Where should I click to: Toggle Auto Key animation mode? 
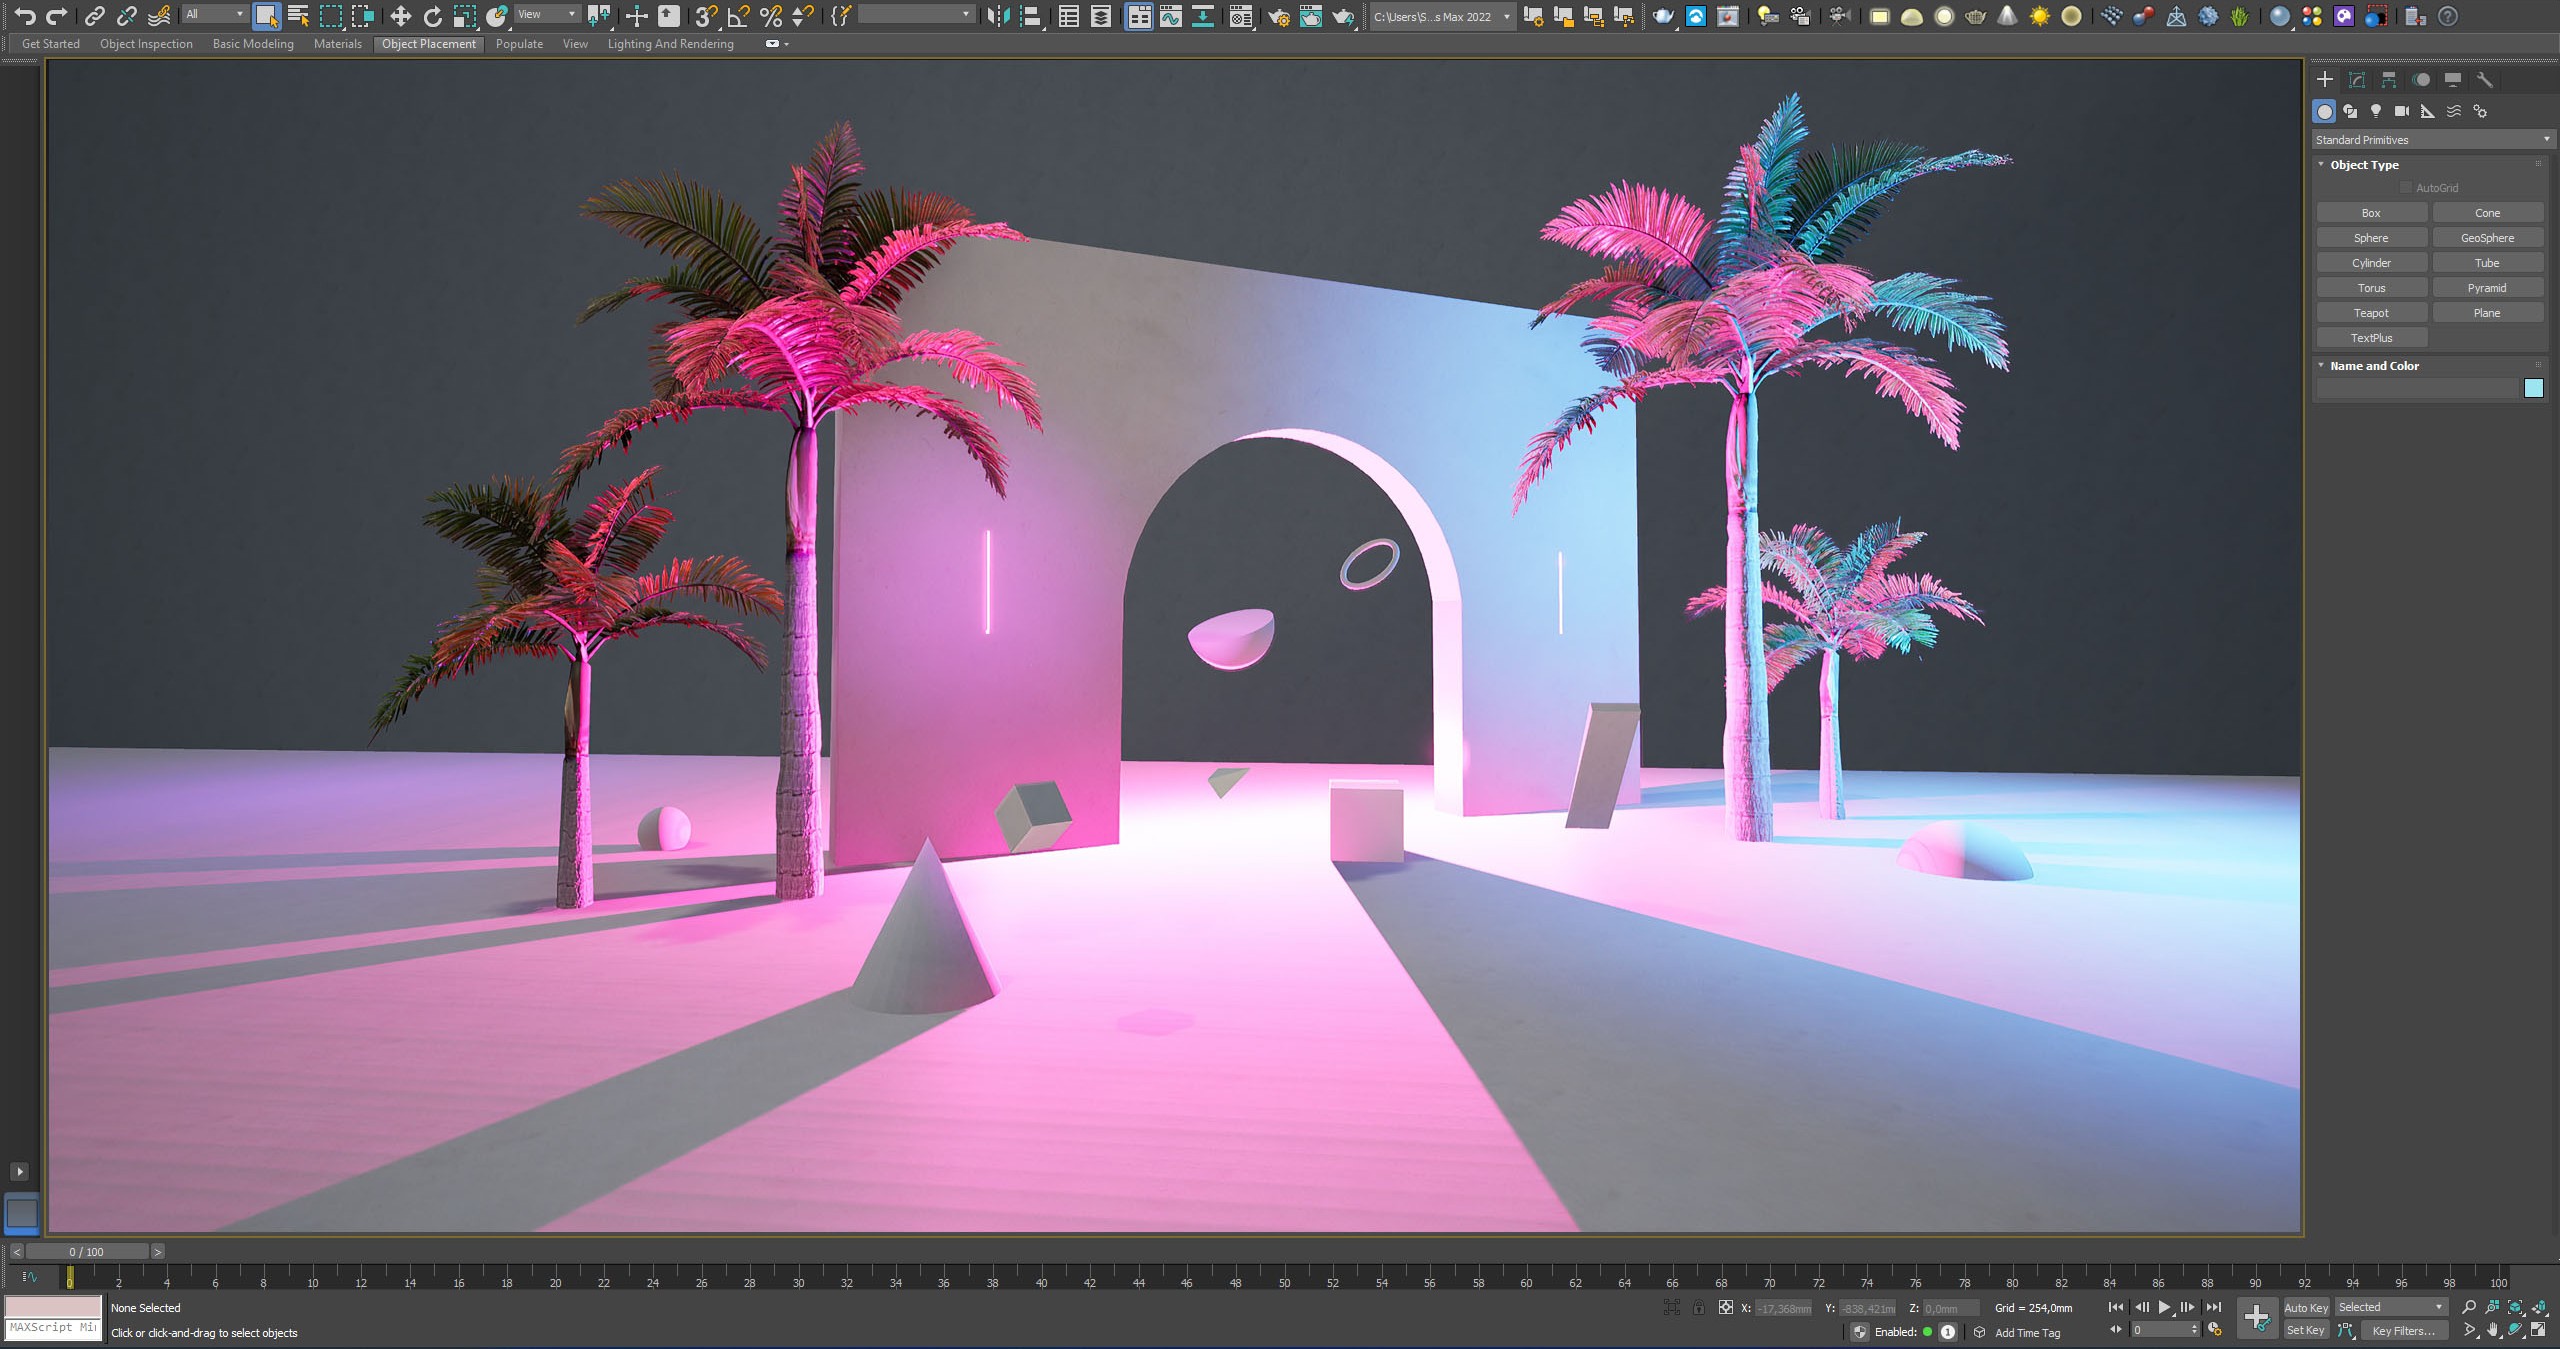click(x=2306, y=1307)
